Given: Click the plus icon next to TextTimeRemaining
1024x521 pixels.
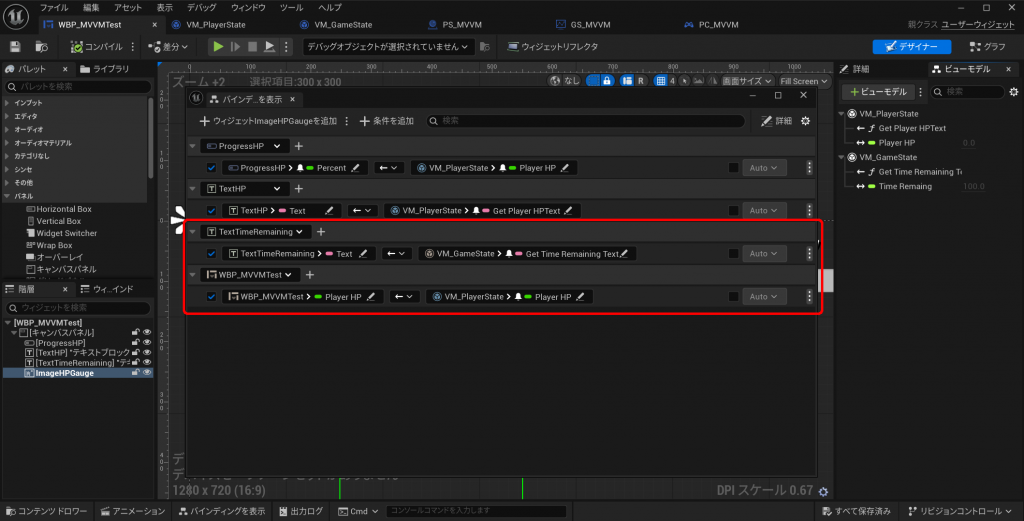Looking at the screenshot, I should click(321, 232).
